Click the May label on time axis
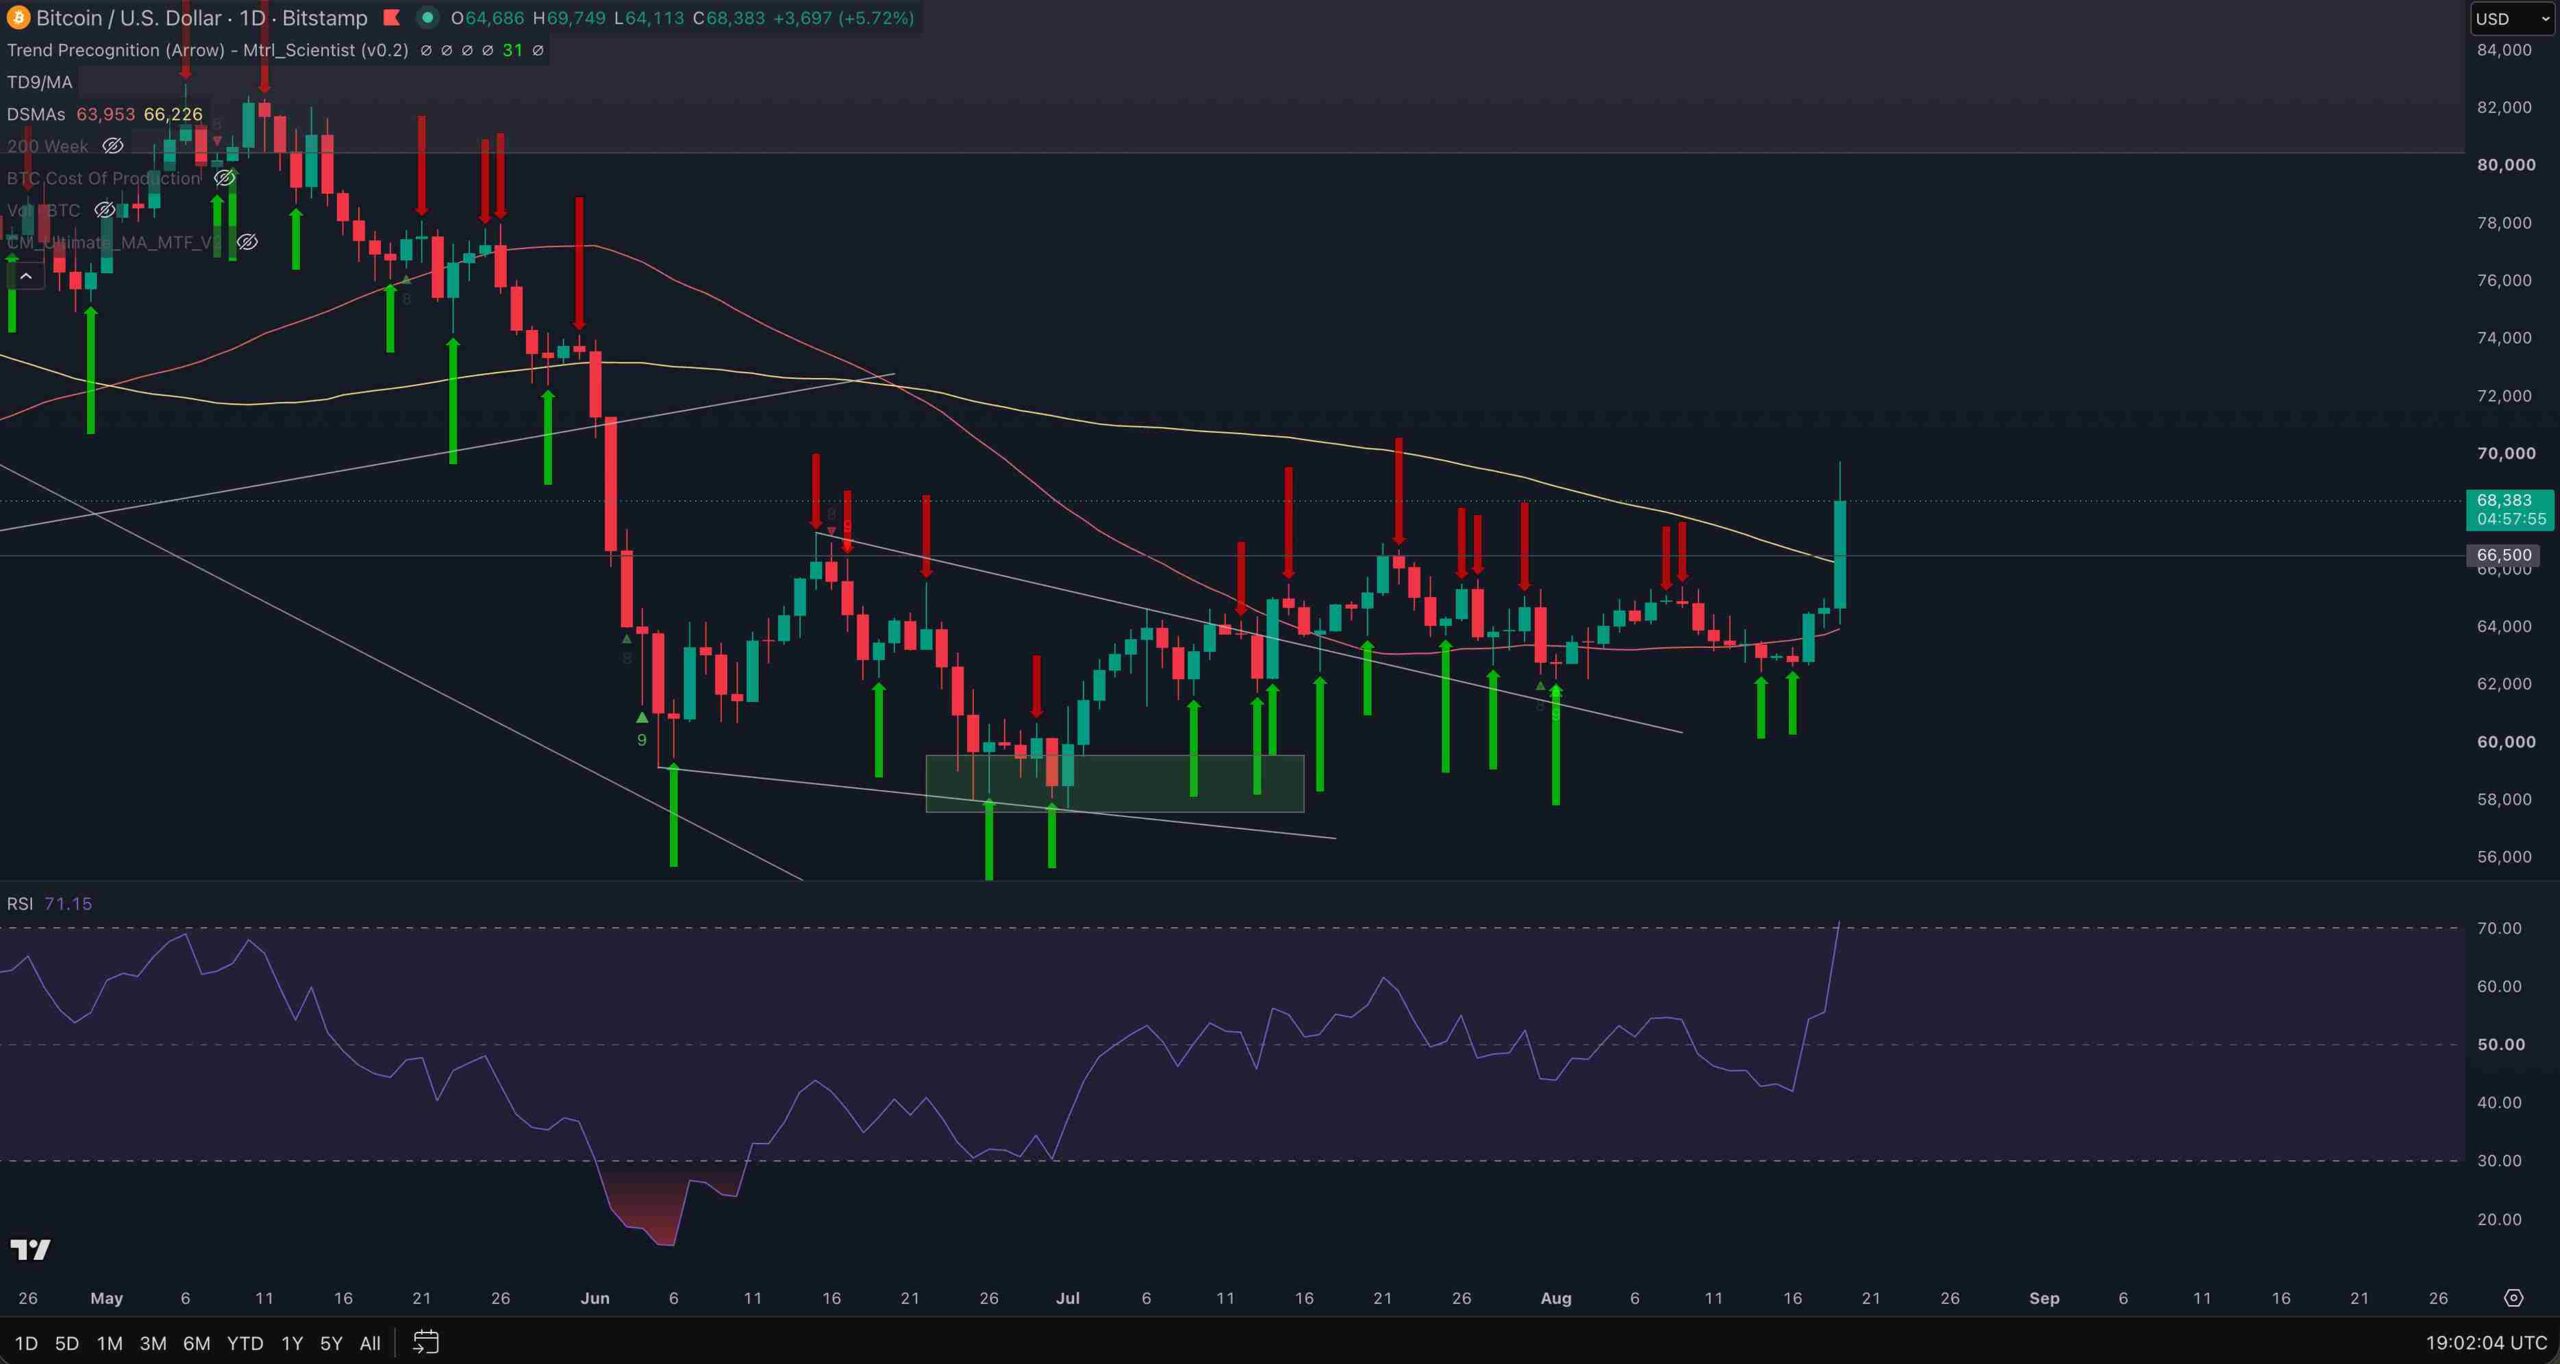2560x1364 pixels. 106,1298
